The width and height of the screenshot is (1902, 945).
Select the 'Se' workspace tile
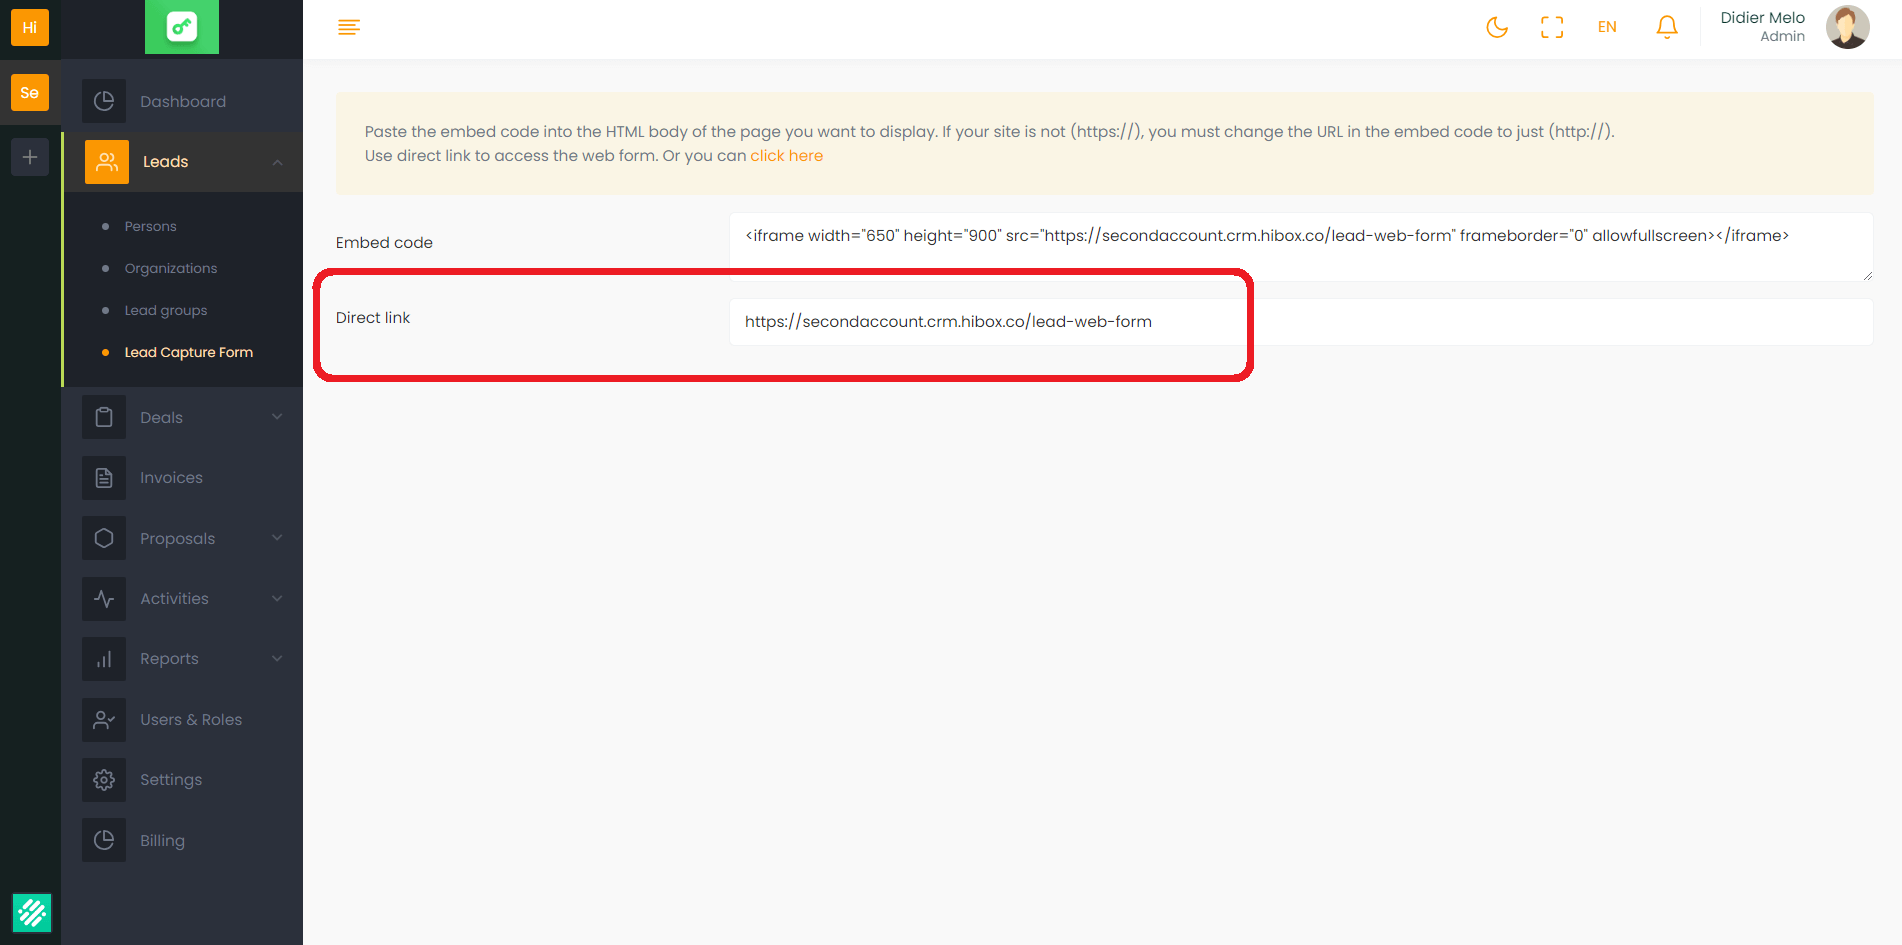pos(30,93)
